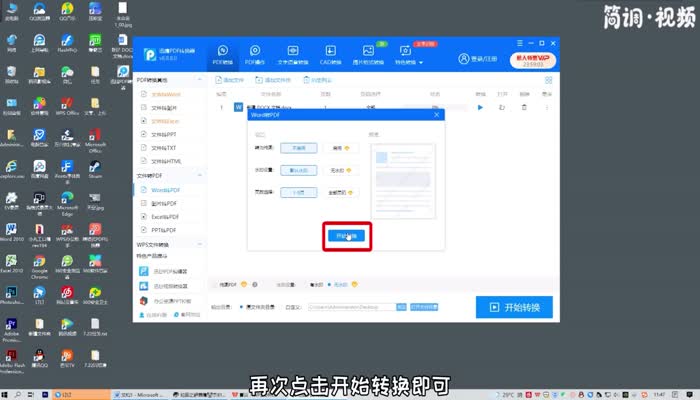Select the 原文件夹目录 output radio button
The width and height of the screenshot is (700, 400).
tap(240, 308)
